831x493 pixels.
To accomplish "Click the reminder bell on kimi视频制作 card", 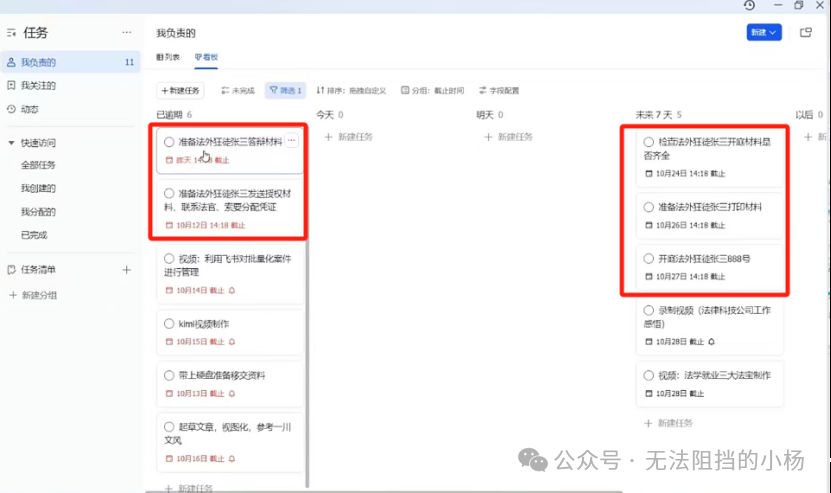I will [x=232, y=342].
